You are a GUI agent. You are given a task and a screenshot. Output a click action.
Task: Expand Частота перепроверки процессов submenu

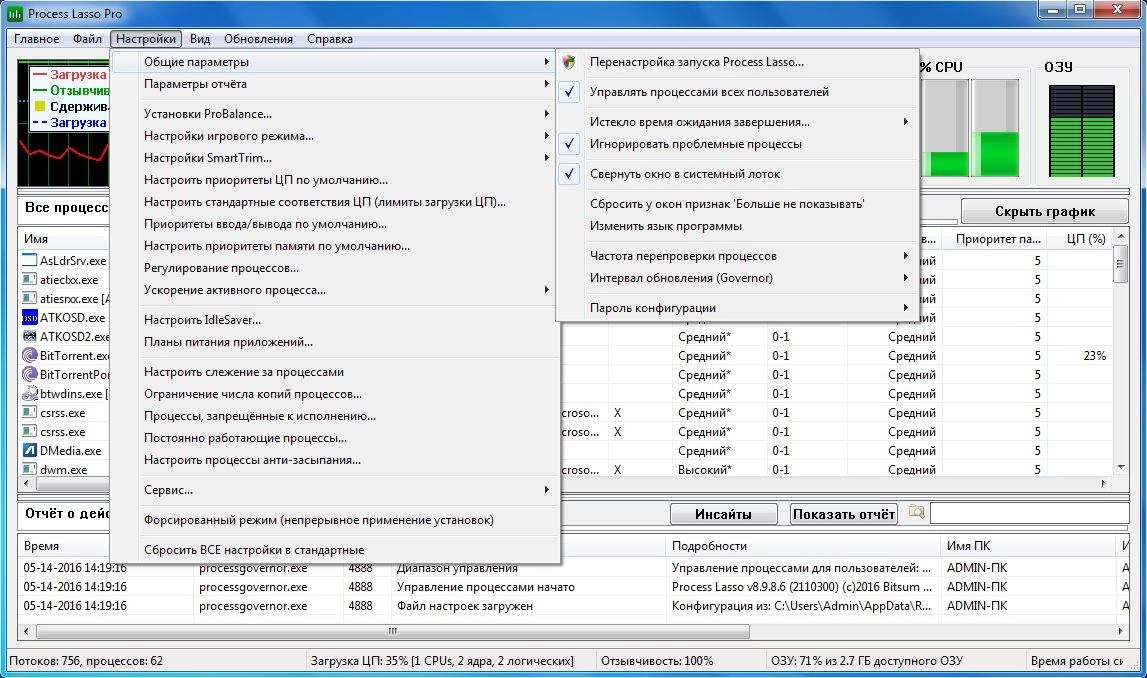click(x=737, y=256)
